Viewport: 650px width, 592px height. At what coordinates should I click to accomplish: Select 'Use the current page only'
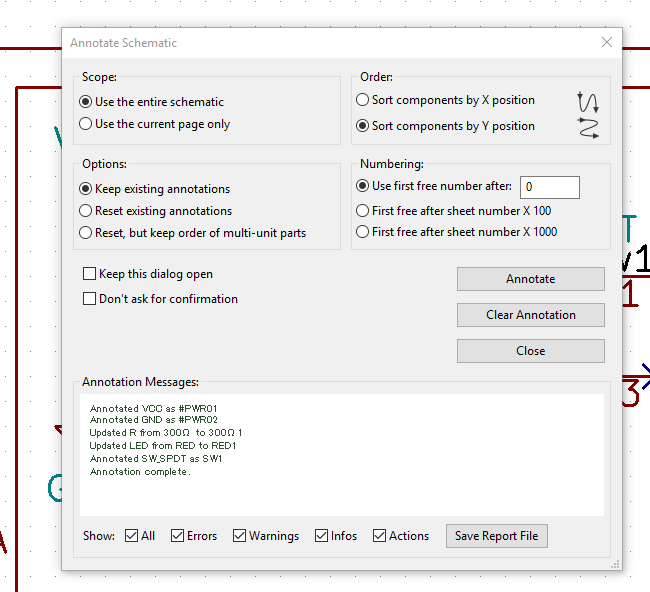point(154,124)
